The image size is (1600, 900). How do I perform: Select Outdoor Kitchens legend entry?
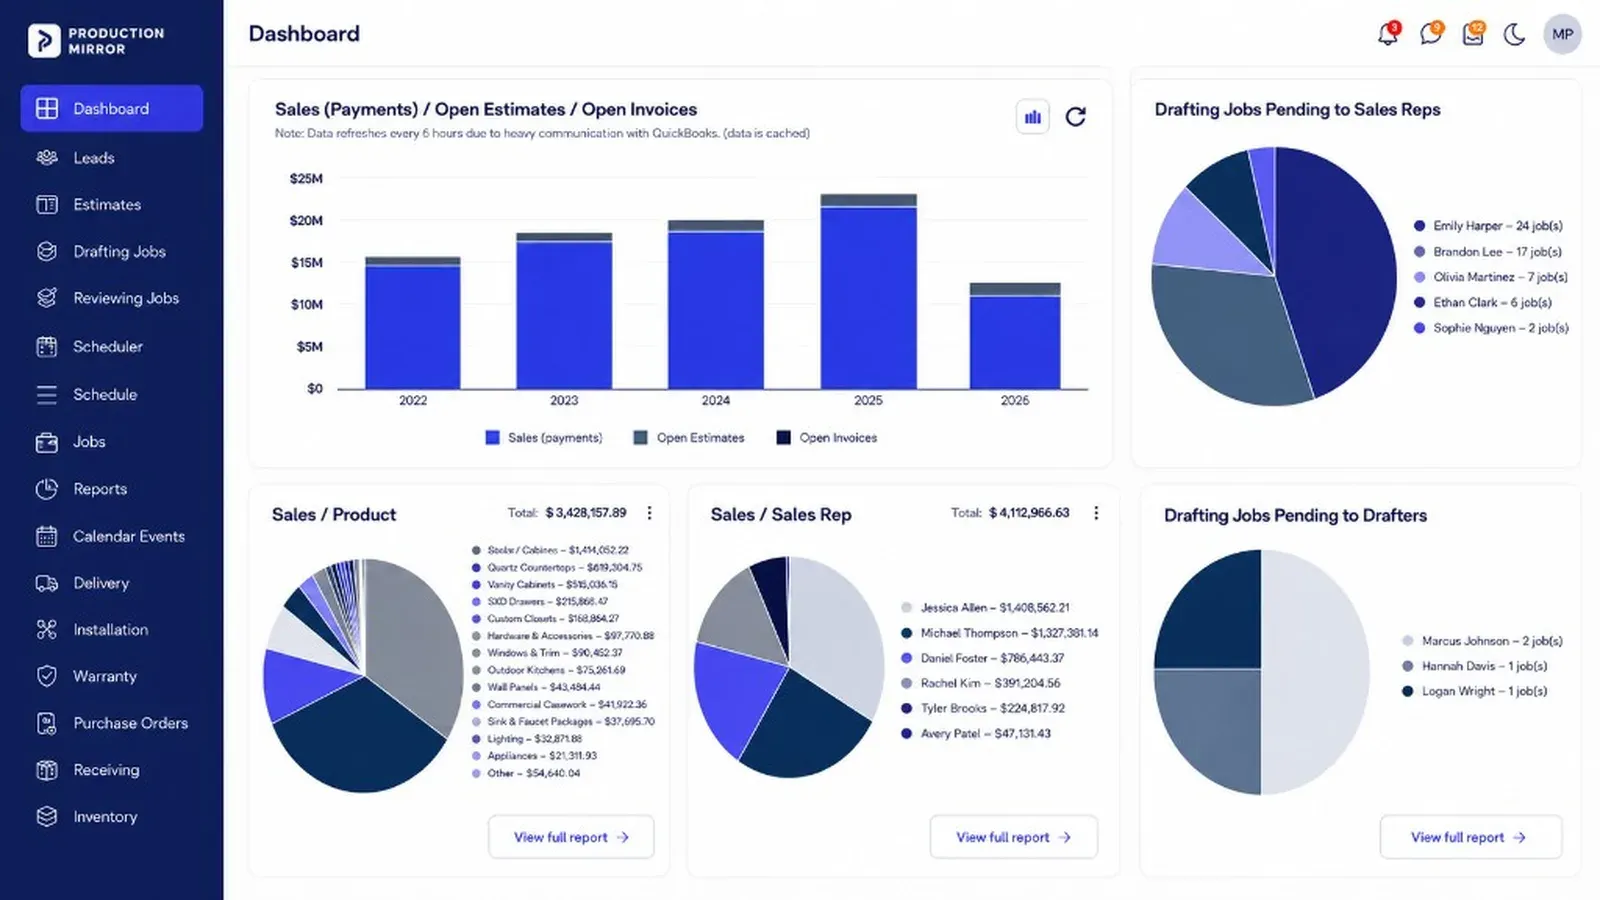[x=549, y=670]
